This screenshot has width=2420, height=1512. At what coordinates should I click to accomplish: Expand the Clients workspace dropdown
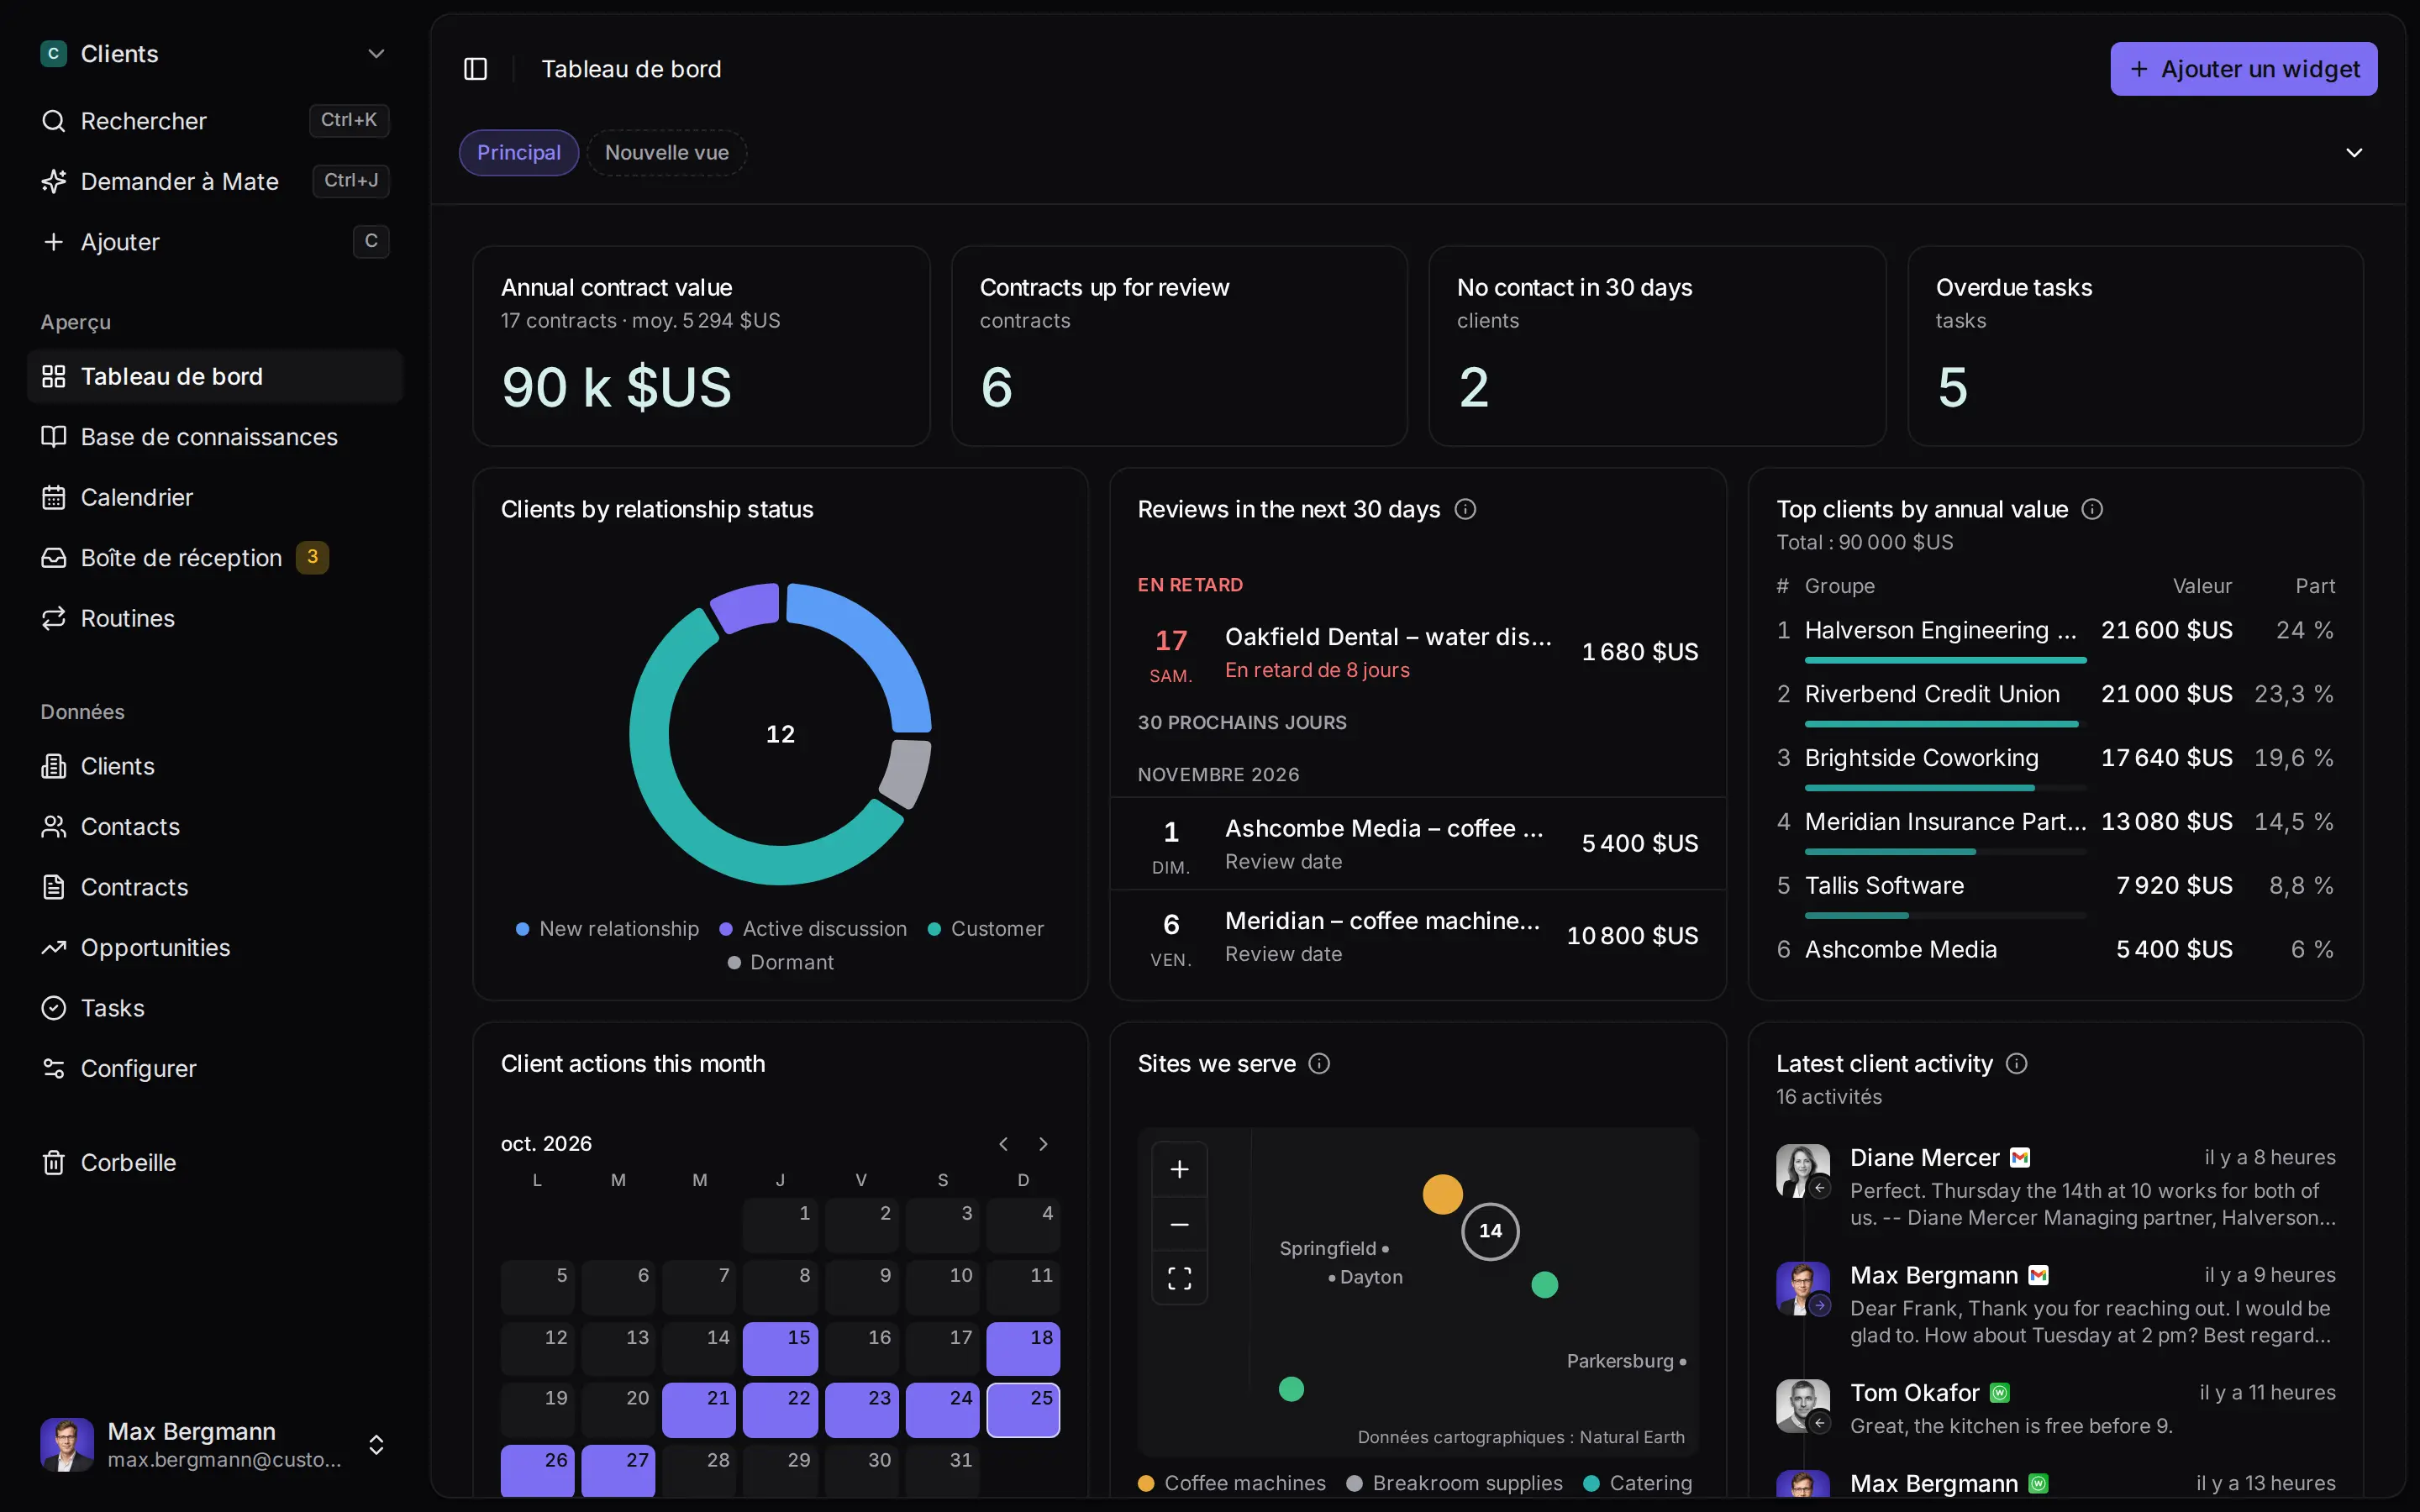[x=376, y=54]
